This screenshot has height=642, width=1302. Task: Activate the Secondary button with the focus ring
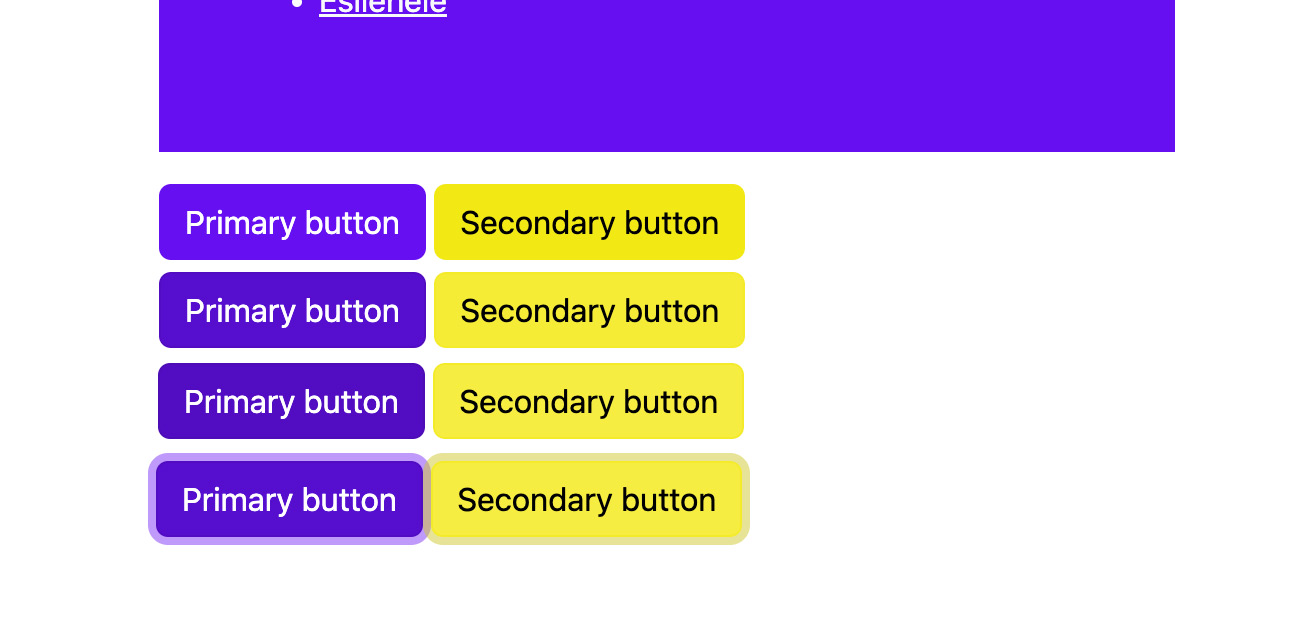point(586,499)
